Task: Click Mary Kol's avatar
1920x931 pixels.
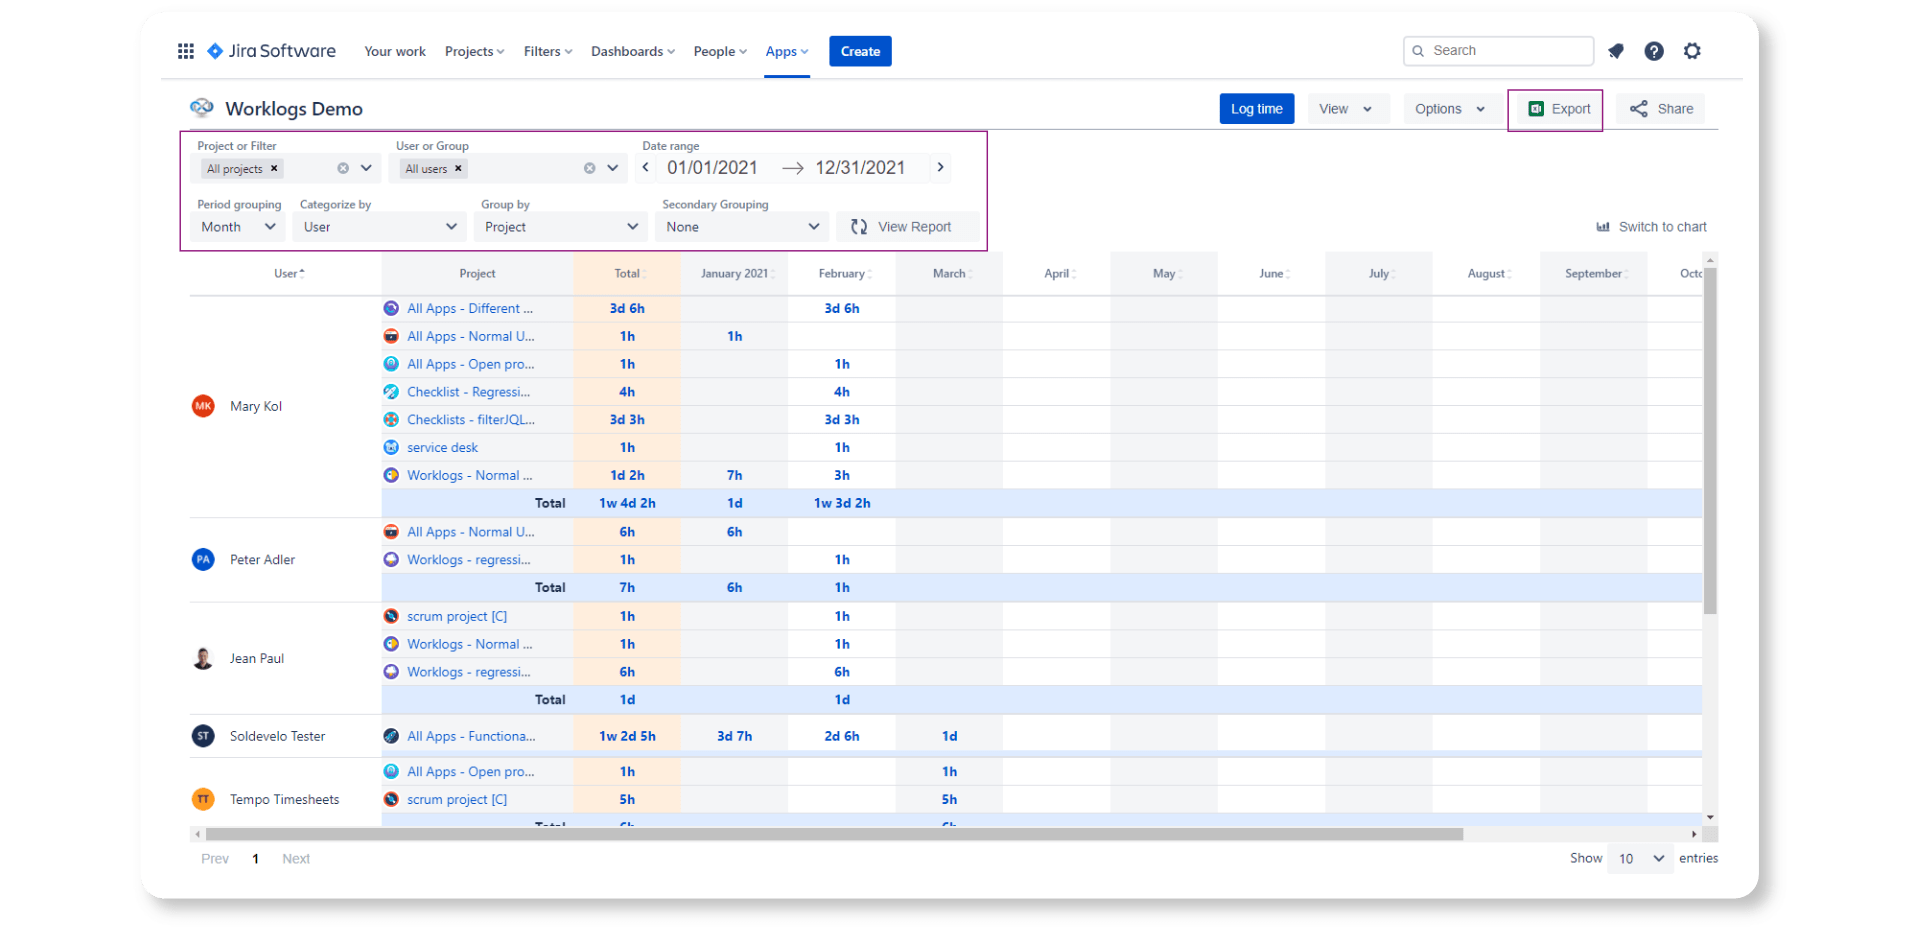Action: click(x=203, y=405)
